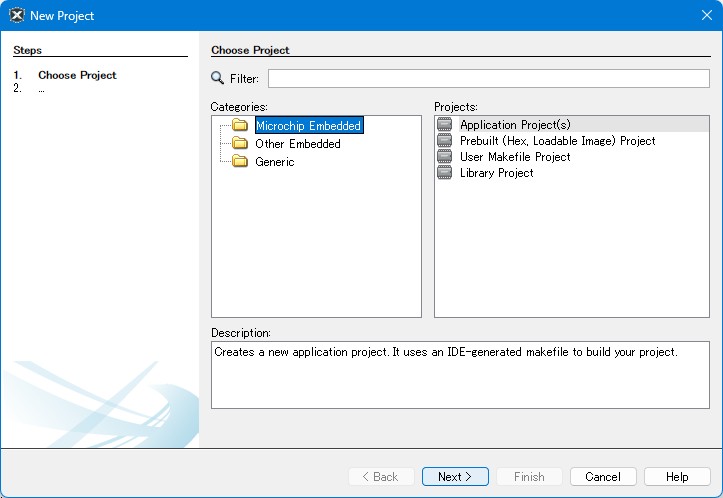
Task: Choose User Makefile Project from the list
Action: tap(515, 157)
